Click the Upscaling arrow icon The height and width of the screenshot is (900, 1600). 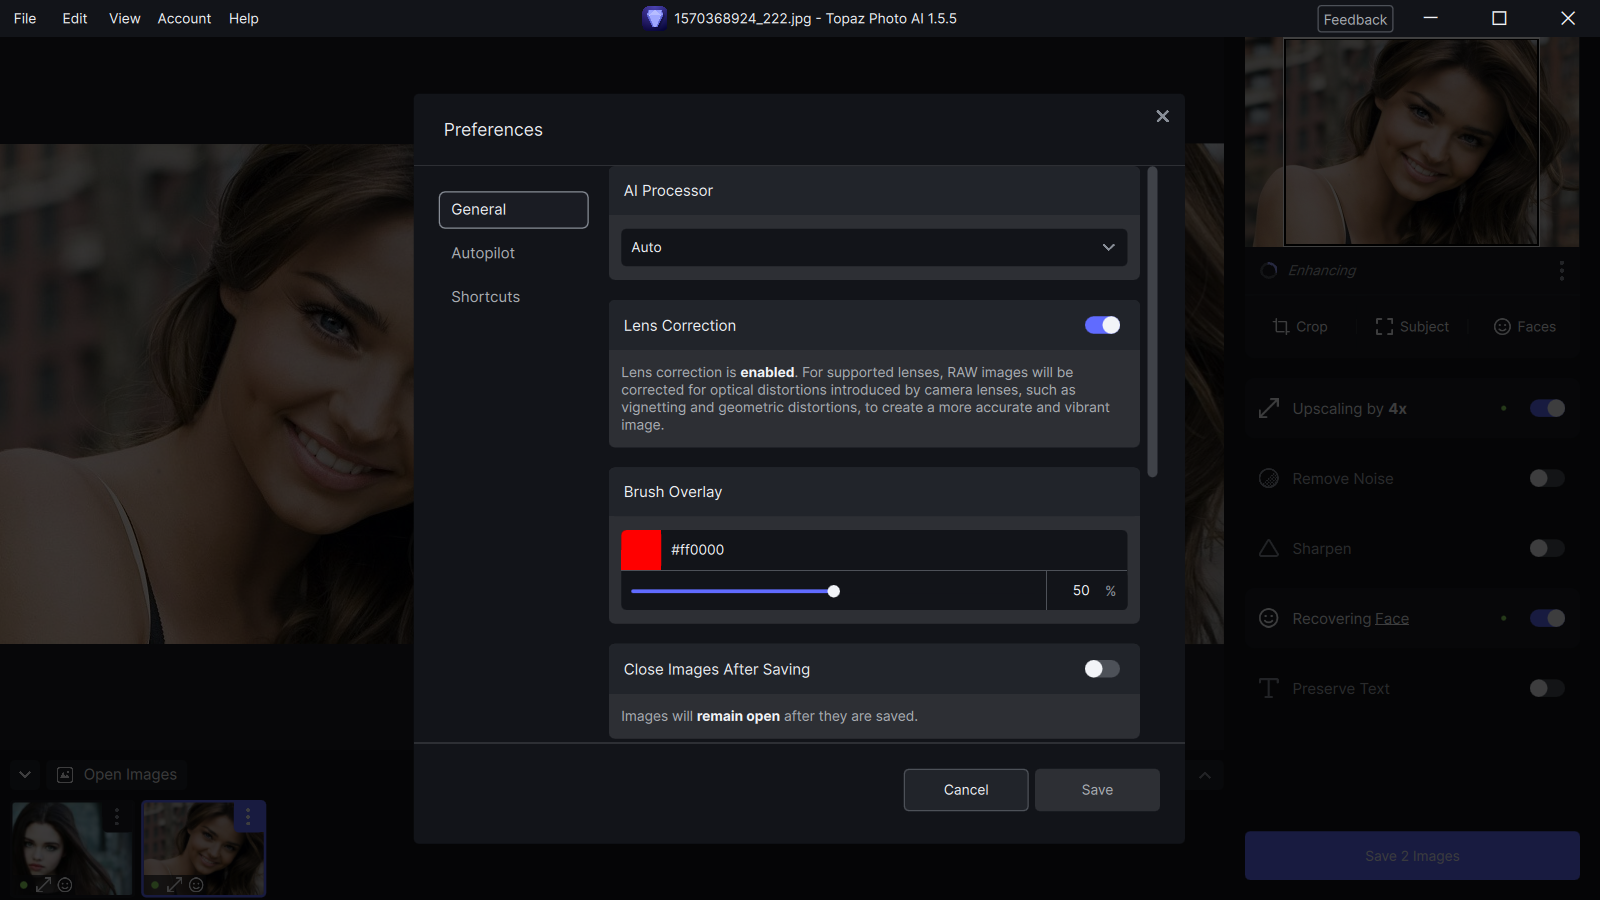[1269, 408]
